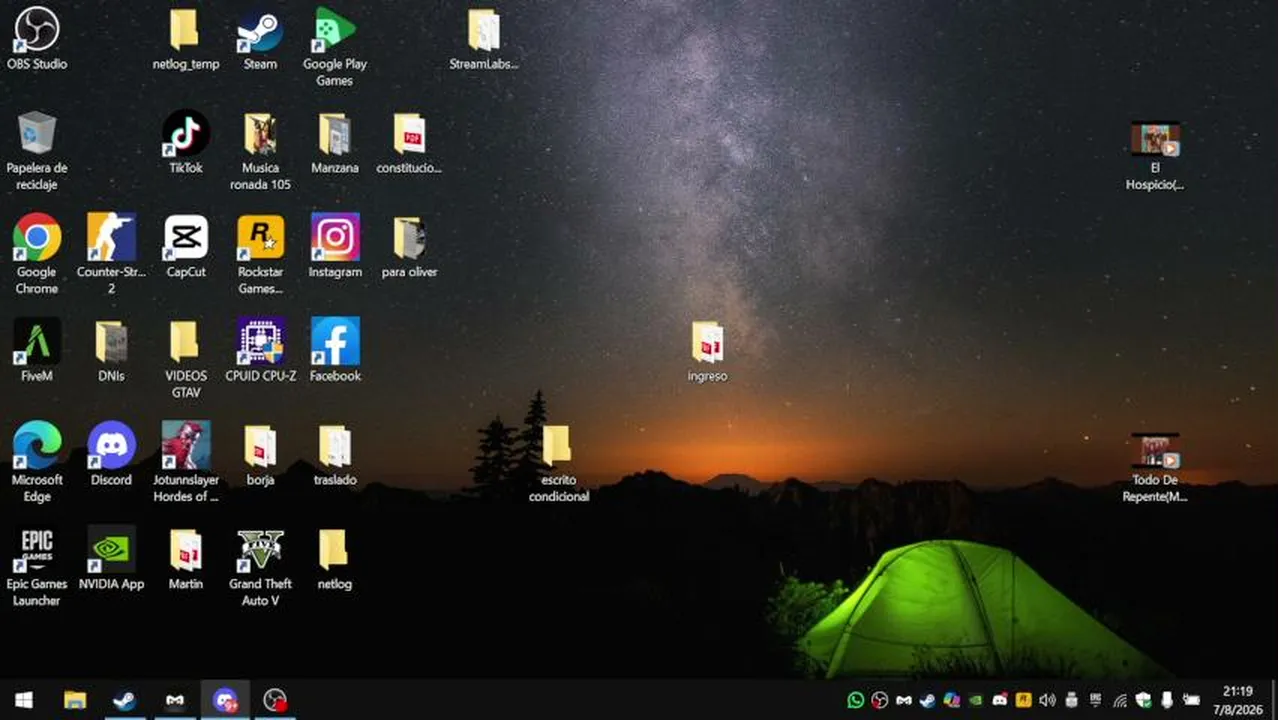Select the VIDEOS GTAV folder
Image resolution: width=1278 pixels, height=720 pixels.
point(186,359)
